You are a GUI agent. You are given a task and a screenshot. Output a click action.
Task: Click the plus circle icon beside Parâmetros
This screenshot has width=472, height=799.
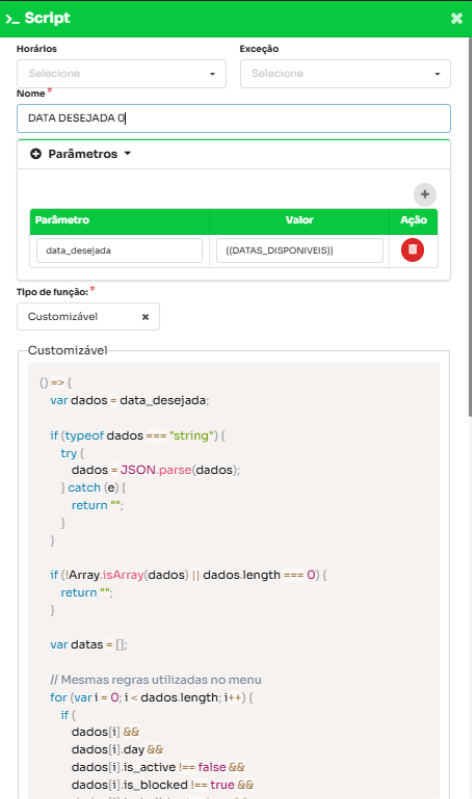point(36,153)
